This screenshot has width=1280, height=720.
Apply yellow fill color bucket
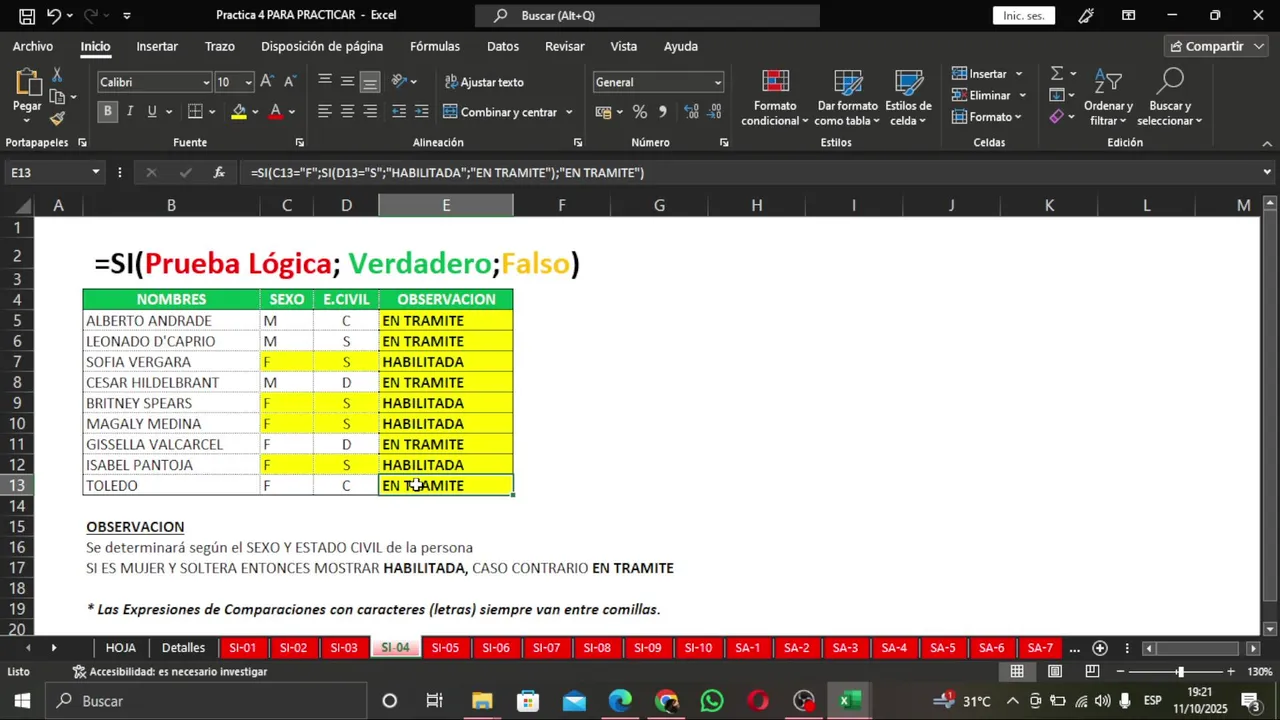coord(239,112)
